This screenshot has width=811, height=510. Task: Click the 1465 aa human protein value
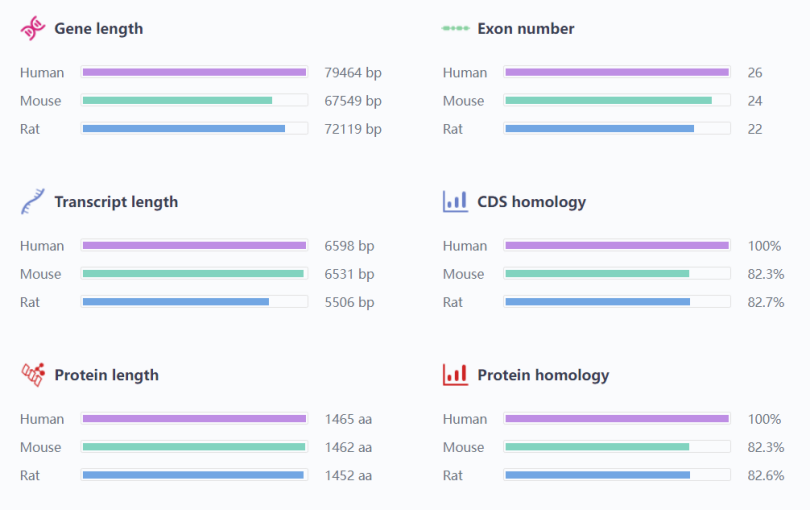[348, 419]
